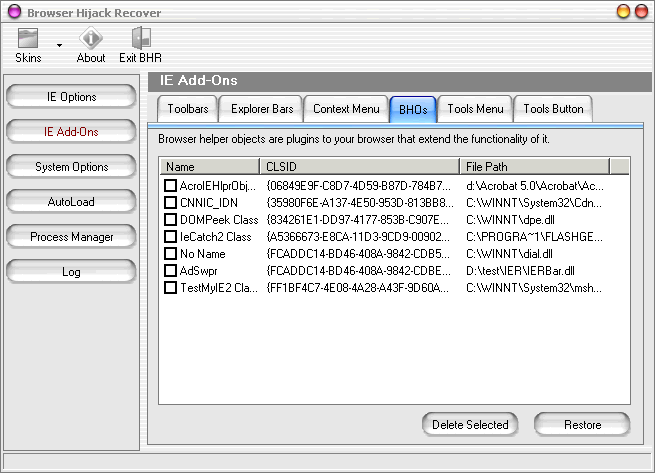Switch to the Tools Menu tab

[475, 109]
